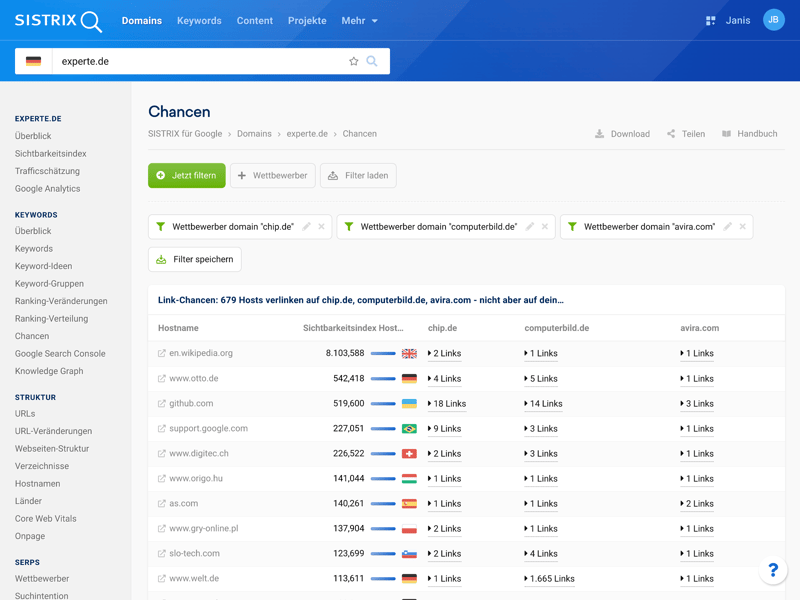The width and height of the screenshot is (800, 600).
Task: Select the country flag selector
Action: [x=34, y=61]
